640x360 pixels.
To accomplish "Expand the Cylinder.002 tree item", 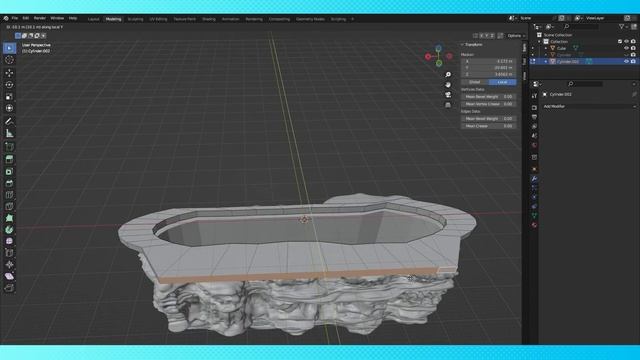I will click(x=546, y=61).
